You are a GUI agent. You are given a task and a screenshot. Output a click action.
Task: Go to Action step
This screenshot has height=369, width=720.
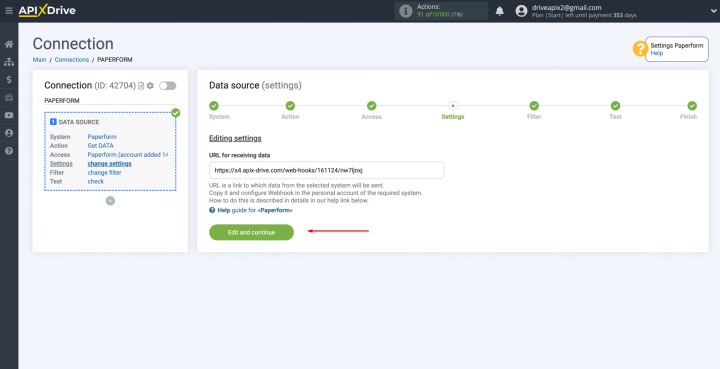point(290,106)
